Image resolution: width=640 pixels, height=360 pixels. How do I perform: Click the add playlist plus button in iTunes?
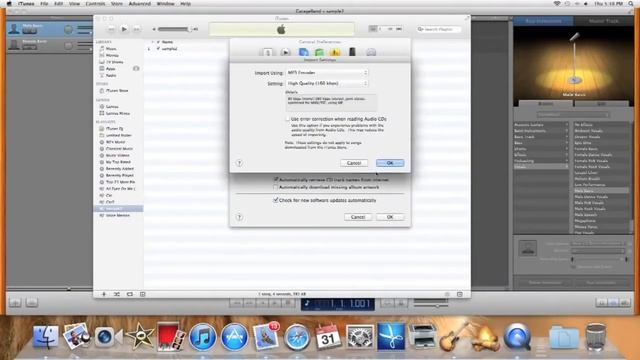click(x=104, y=294)
